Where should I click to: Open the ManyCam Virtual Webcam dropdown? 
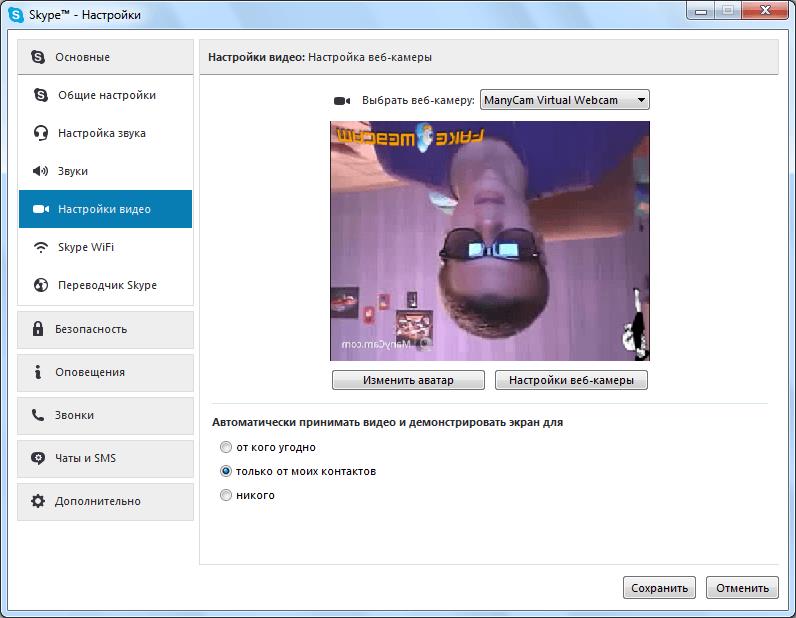pos(565,100)
